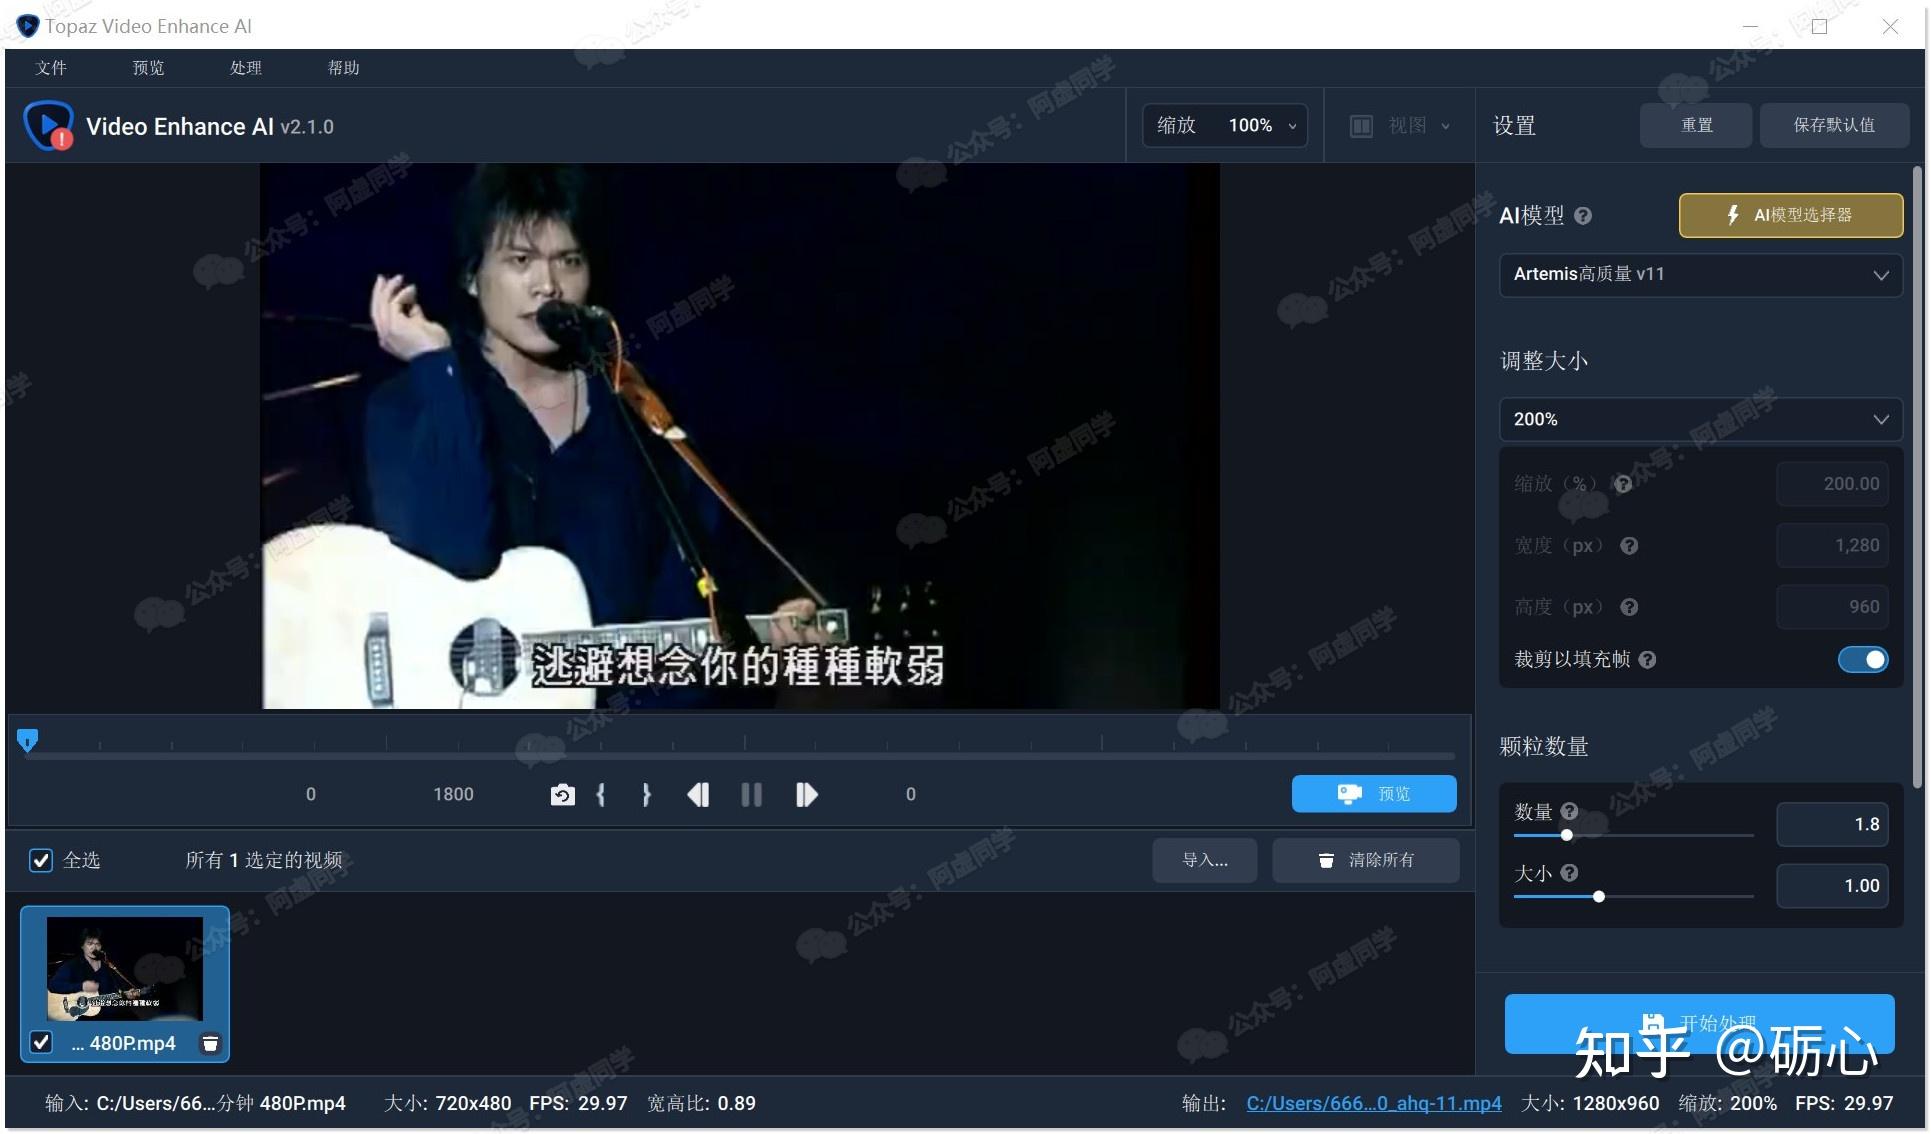
Task: Expand the 200% resize dropdown
Action: 1700,420
